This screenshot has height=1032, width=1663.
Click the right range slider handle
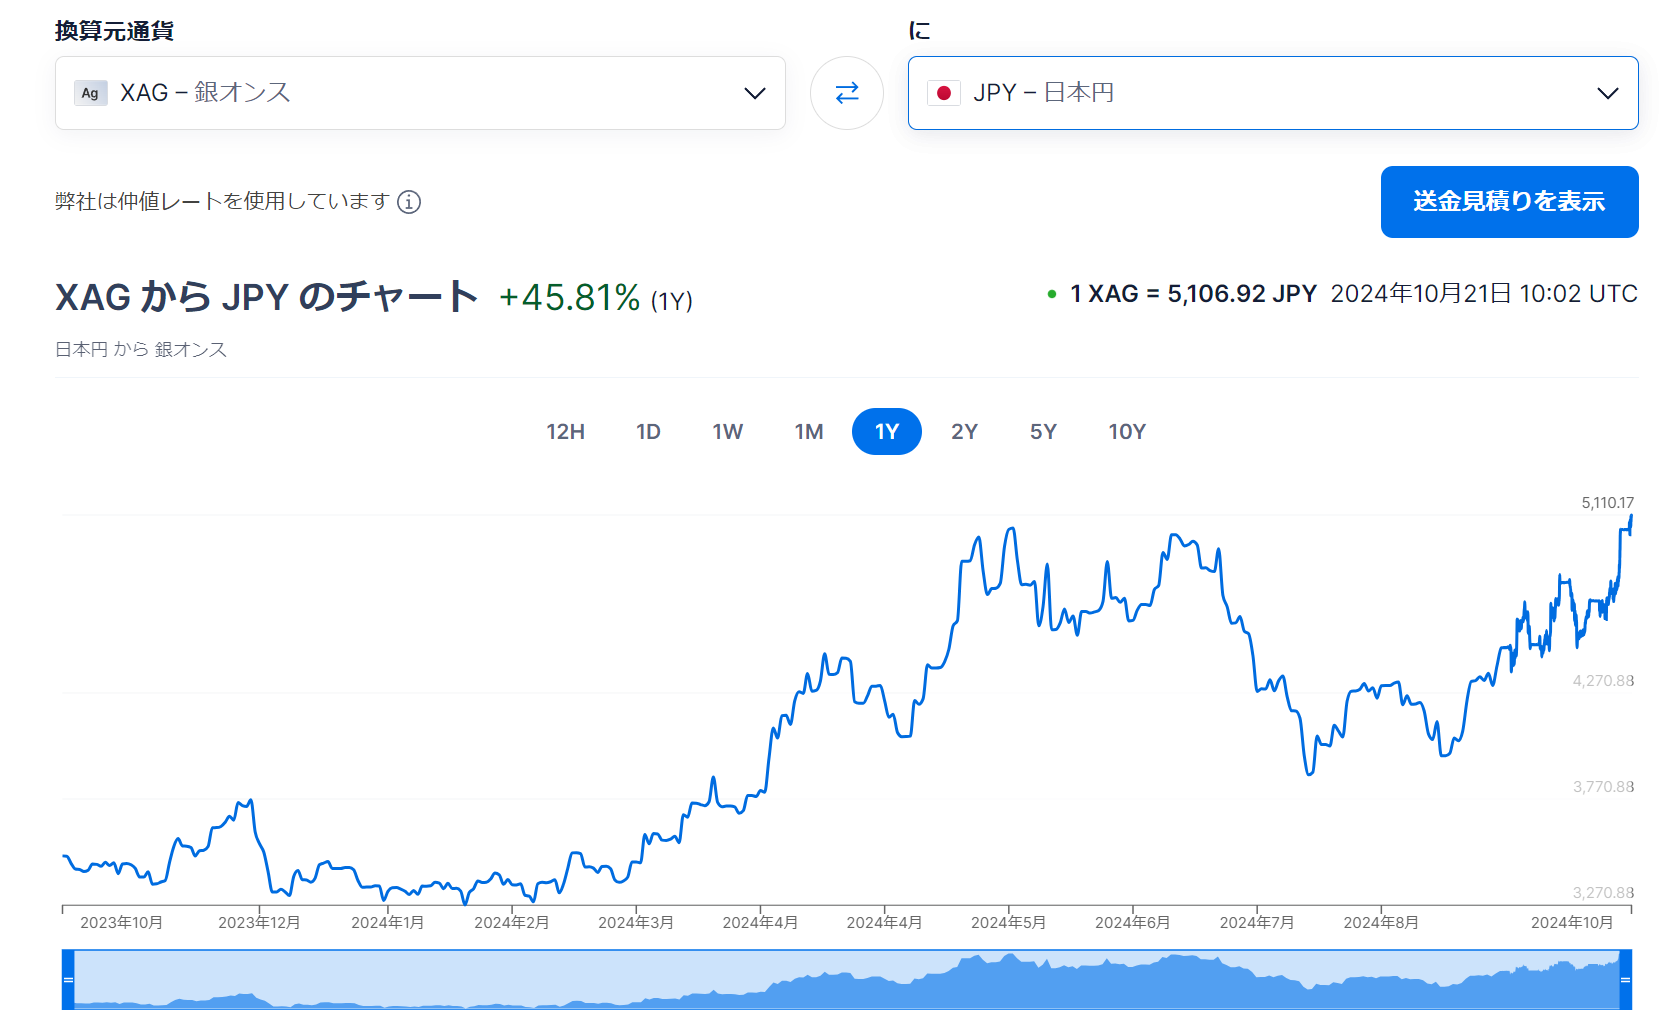click(x=1626, y=979)
